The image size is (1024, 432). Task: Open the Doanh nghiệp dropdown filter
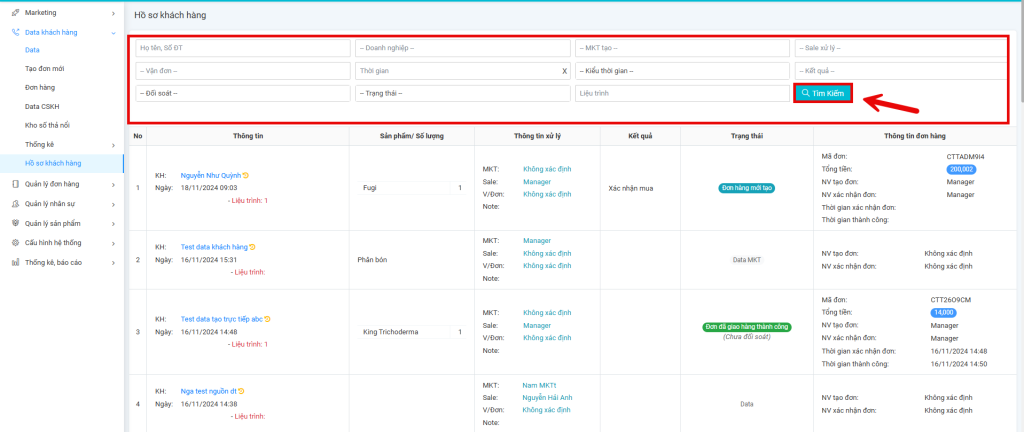point(462,48)
